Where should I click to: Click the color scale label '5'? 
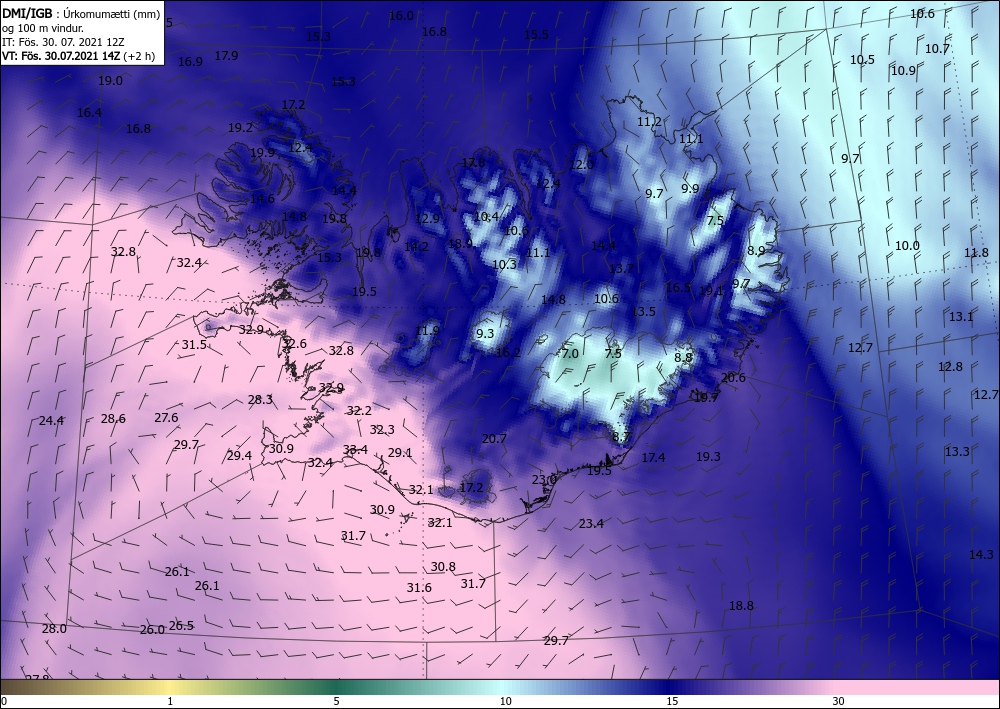point(336,702)
